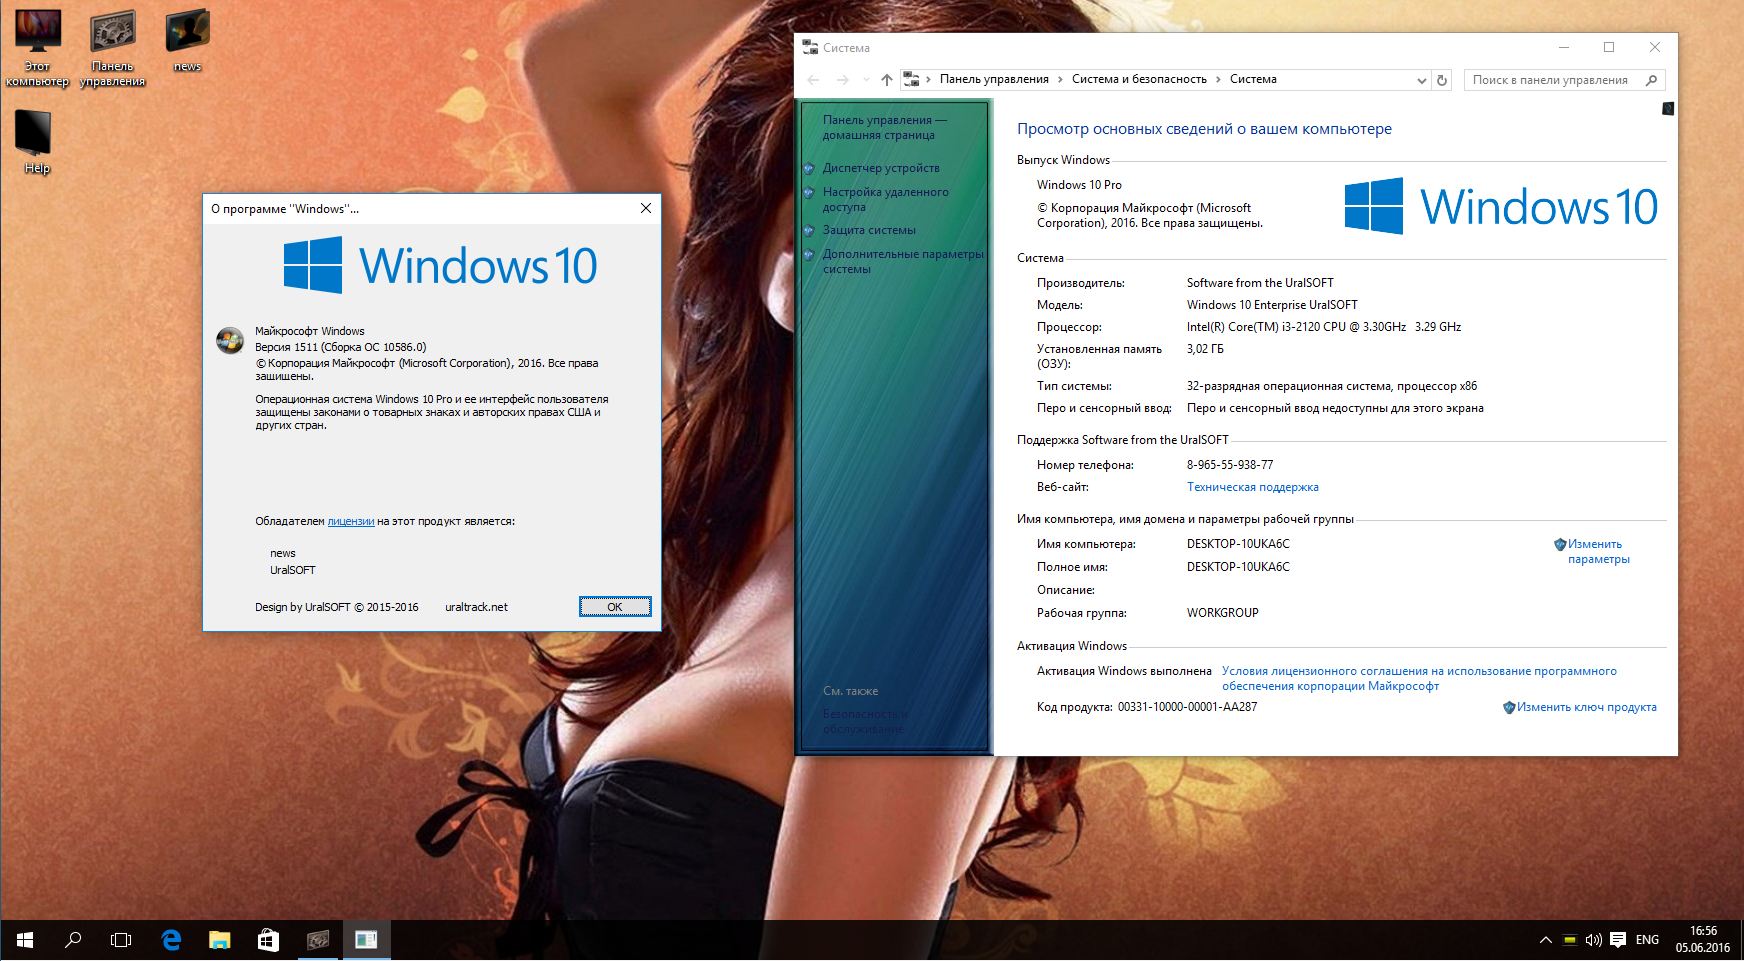Open 'Этот компьютер' desktop icon

pos(37,47)
